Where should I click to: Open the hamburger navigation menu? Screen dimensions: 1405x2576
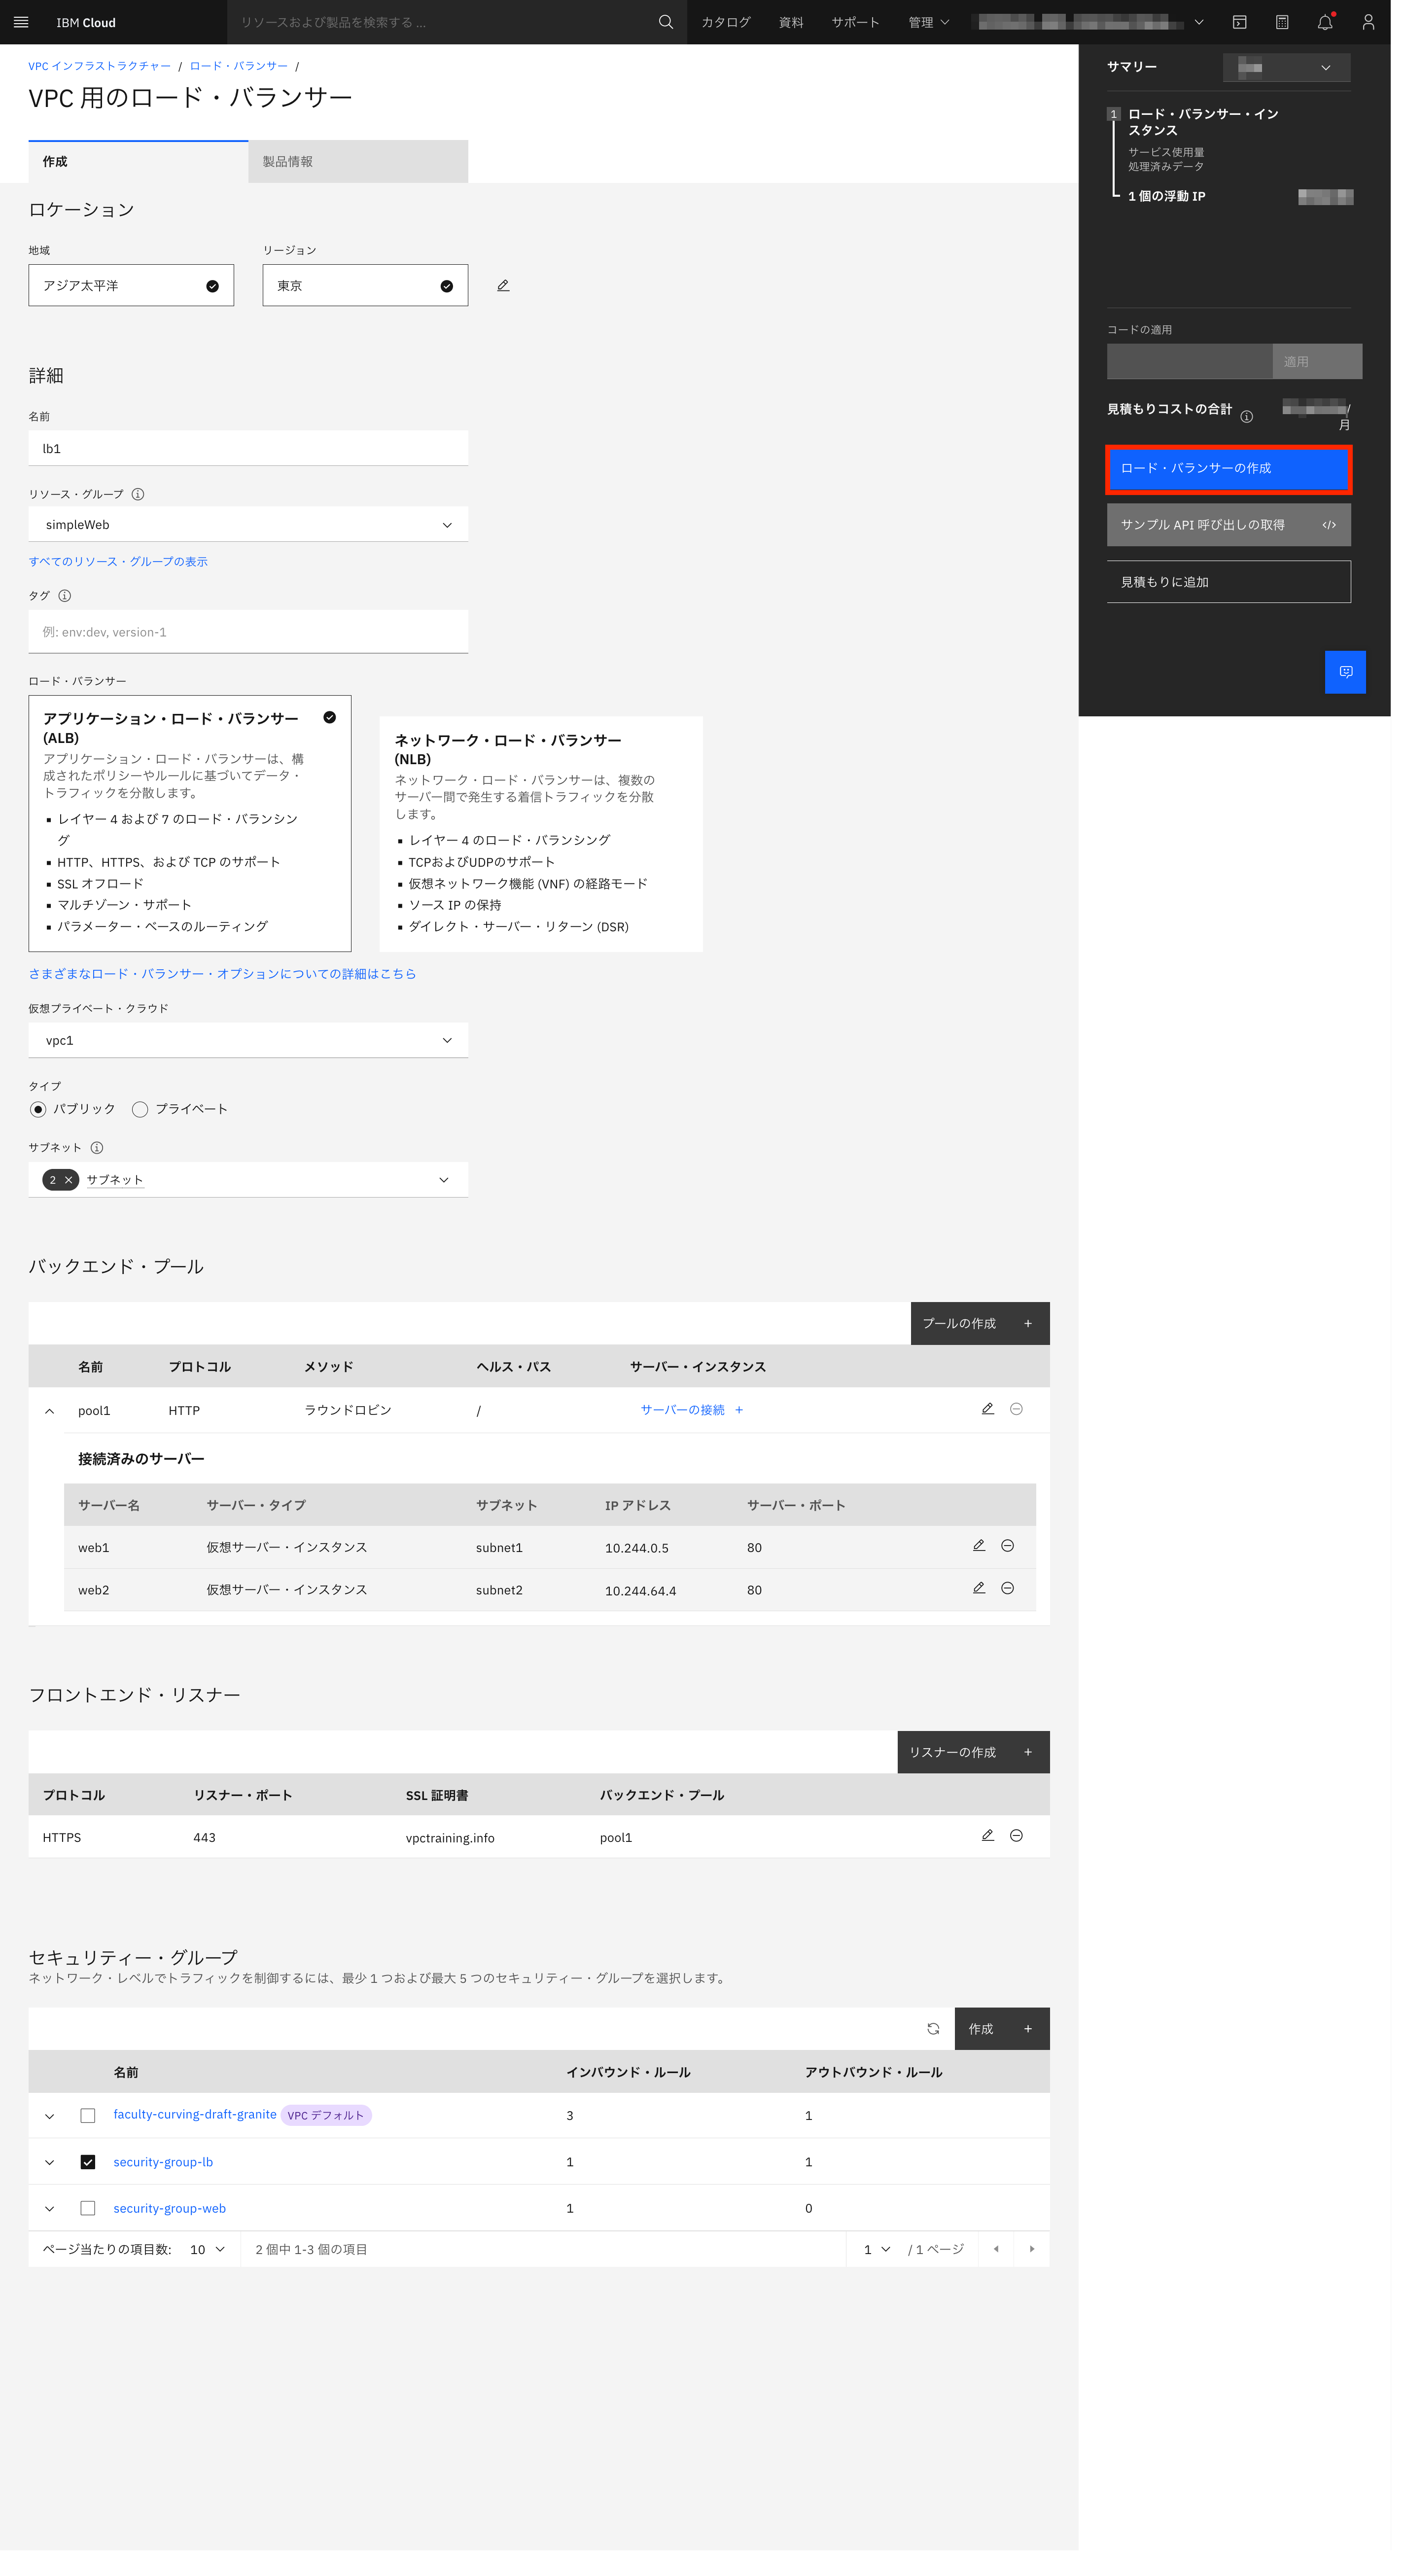(x=21, y=22)
